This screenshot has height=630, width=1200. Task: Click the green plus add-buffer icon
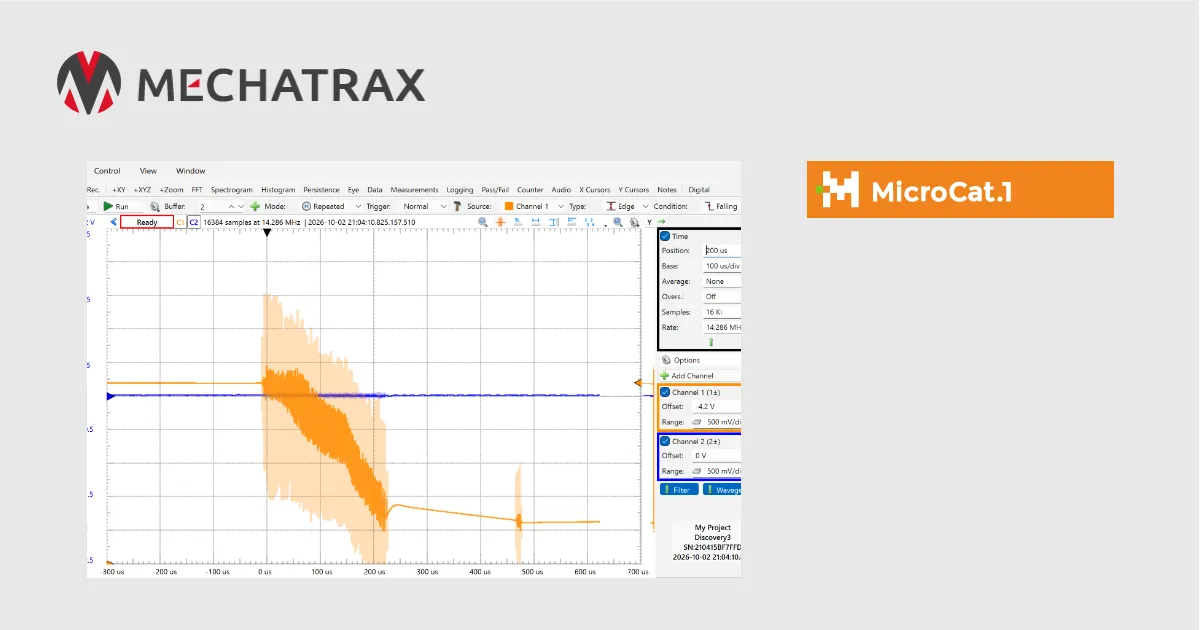tap(256, 206)
